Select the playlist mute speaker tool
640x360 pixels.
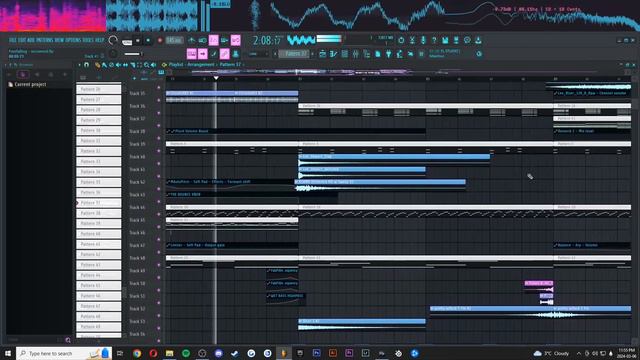tap(118, 65)
